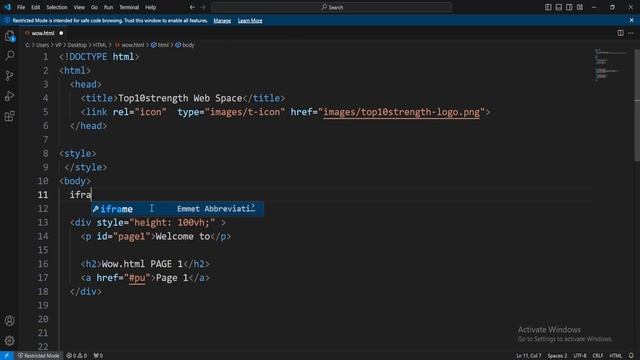The height and width of the screenshot is (360, 640).
Task: Click the Welcome to paragraph text
Action: 182,236
